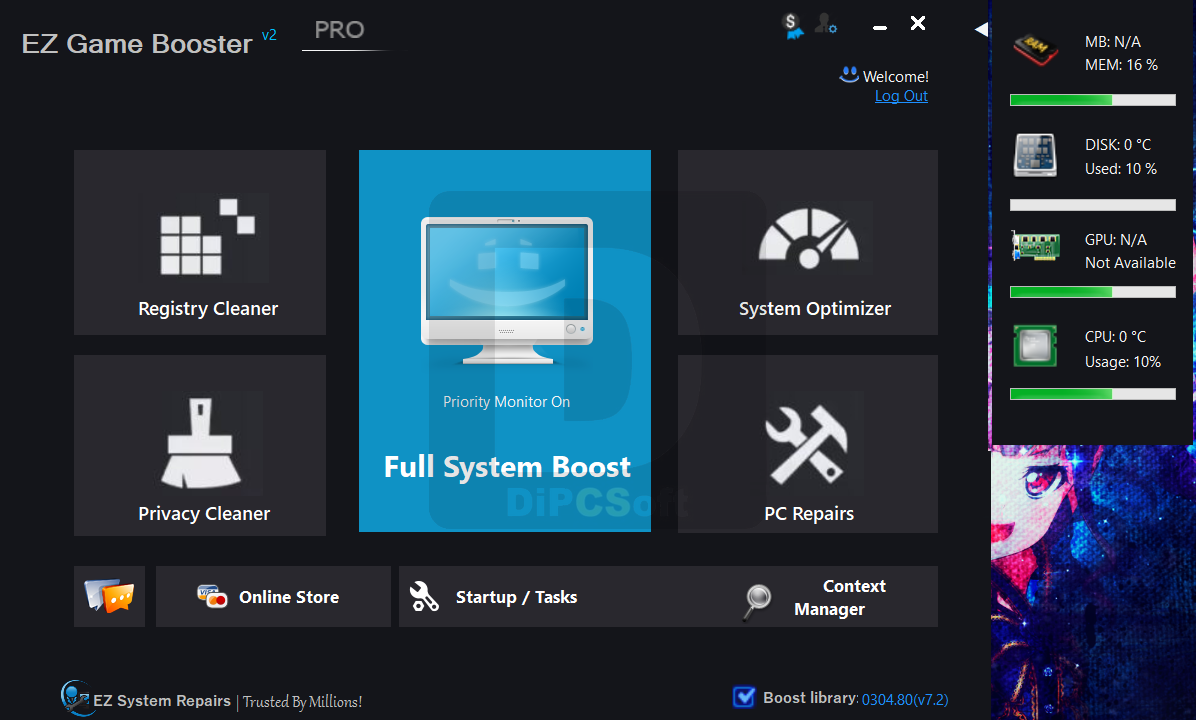Screen dimensions: 1196x720
Task: Close the EZ Game Booster window
Action: coord(918,24)
